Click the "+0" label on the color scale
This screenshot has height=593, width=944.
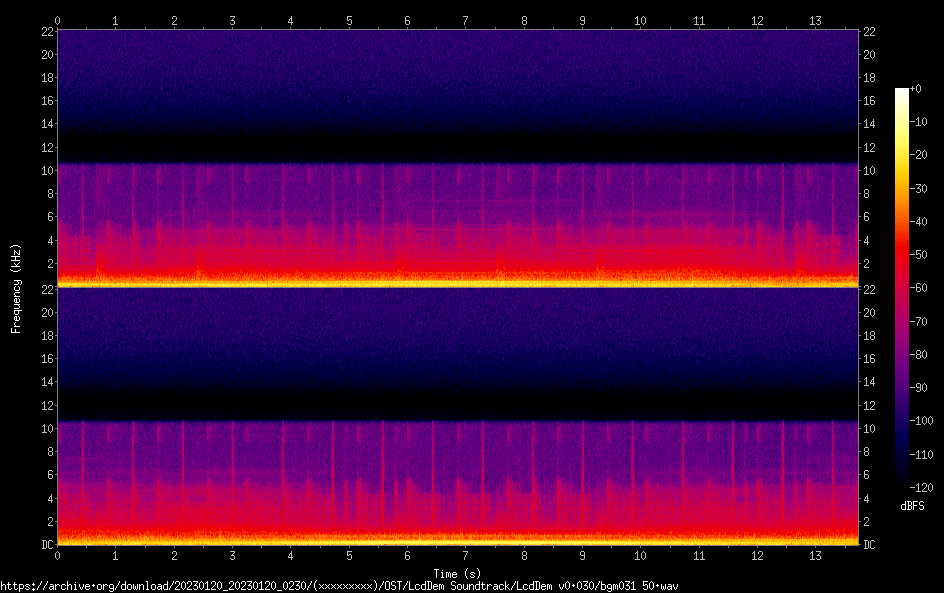point(915,89)
